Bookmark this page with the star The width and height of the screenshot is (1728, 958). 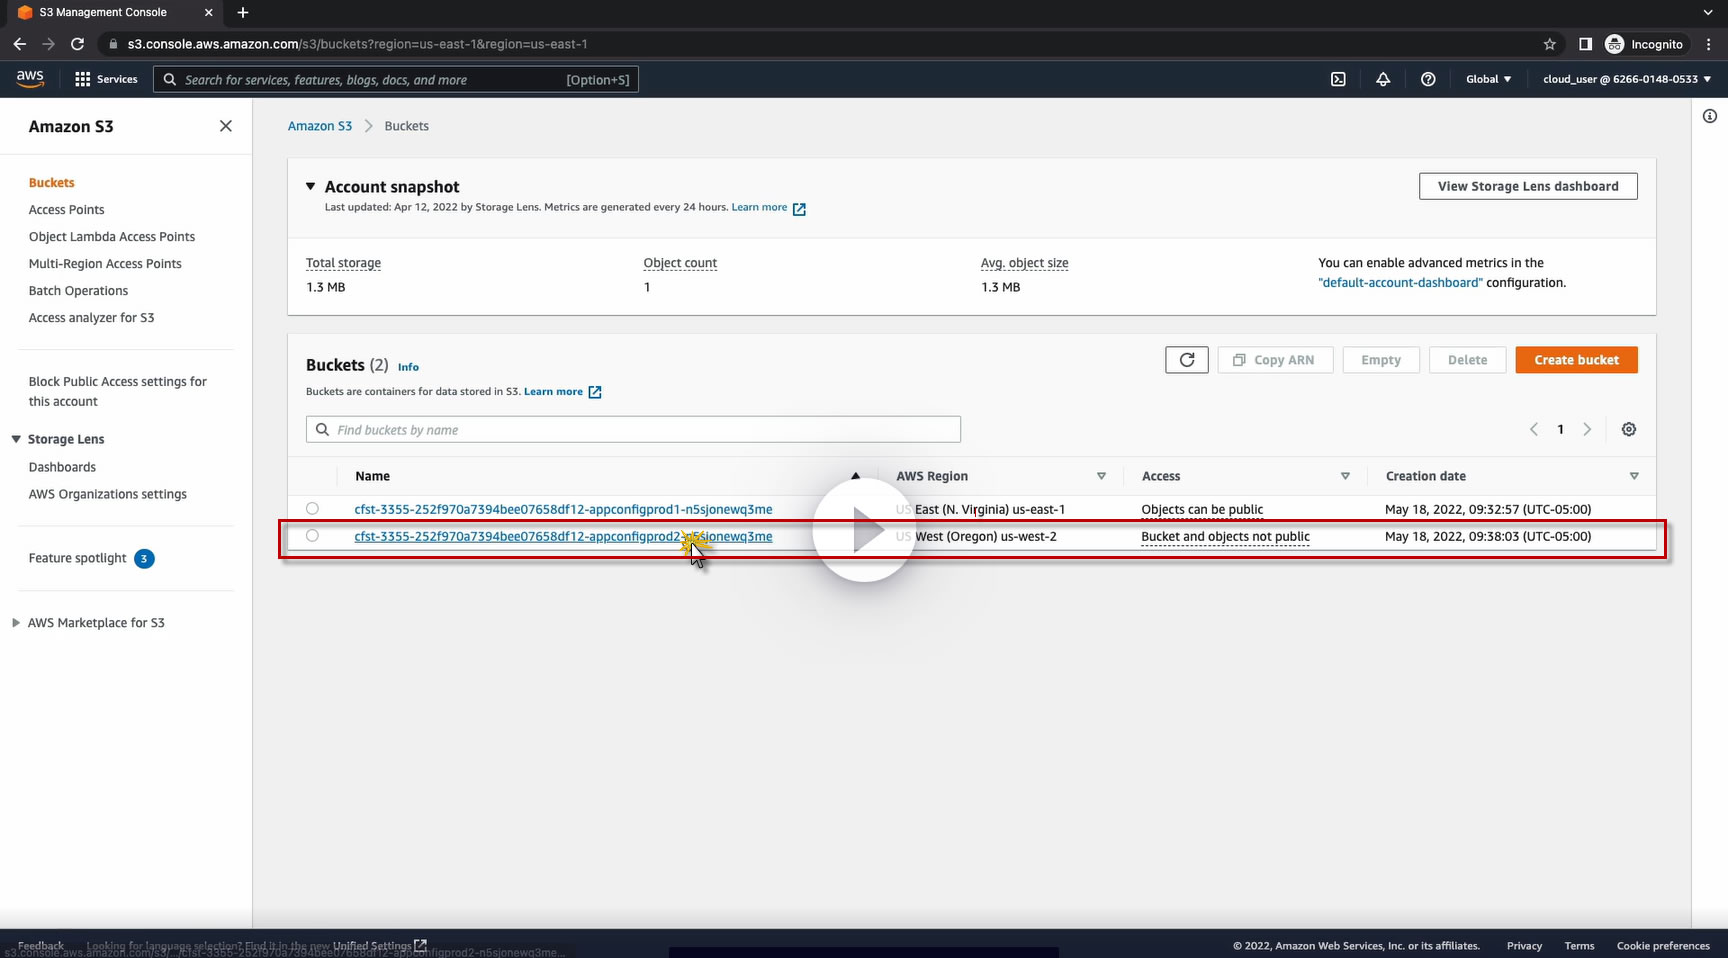[1550, 44]
